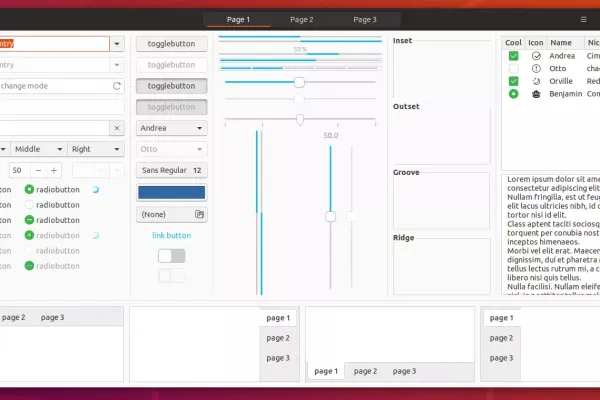Toggle the Cool checkbox for Andrea

(514, 56)
